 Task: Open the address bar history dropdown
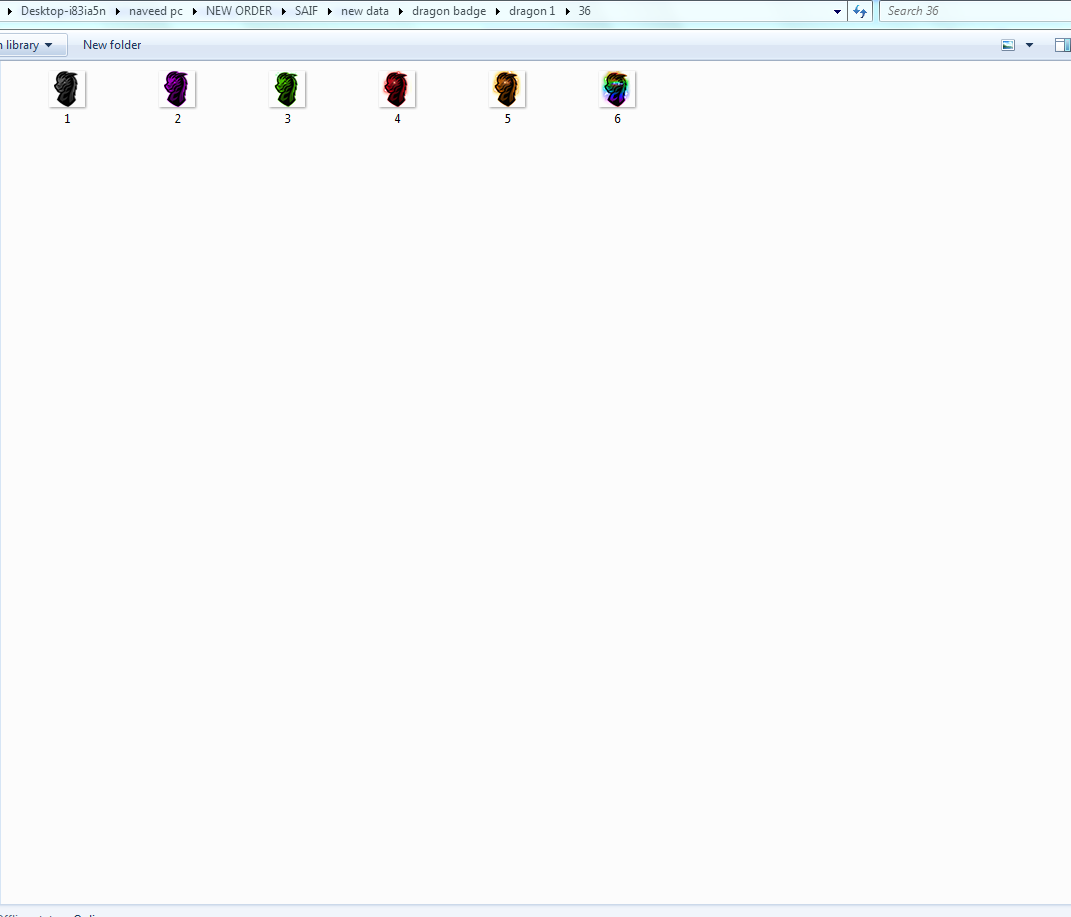click(837, 12)
